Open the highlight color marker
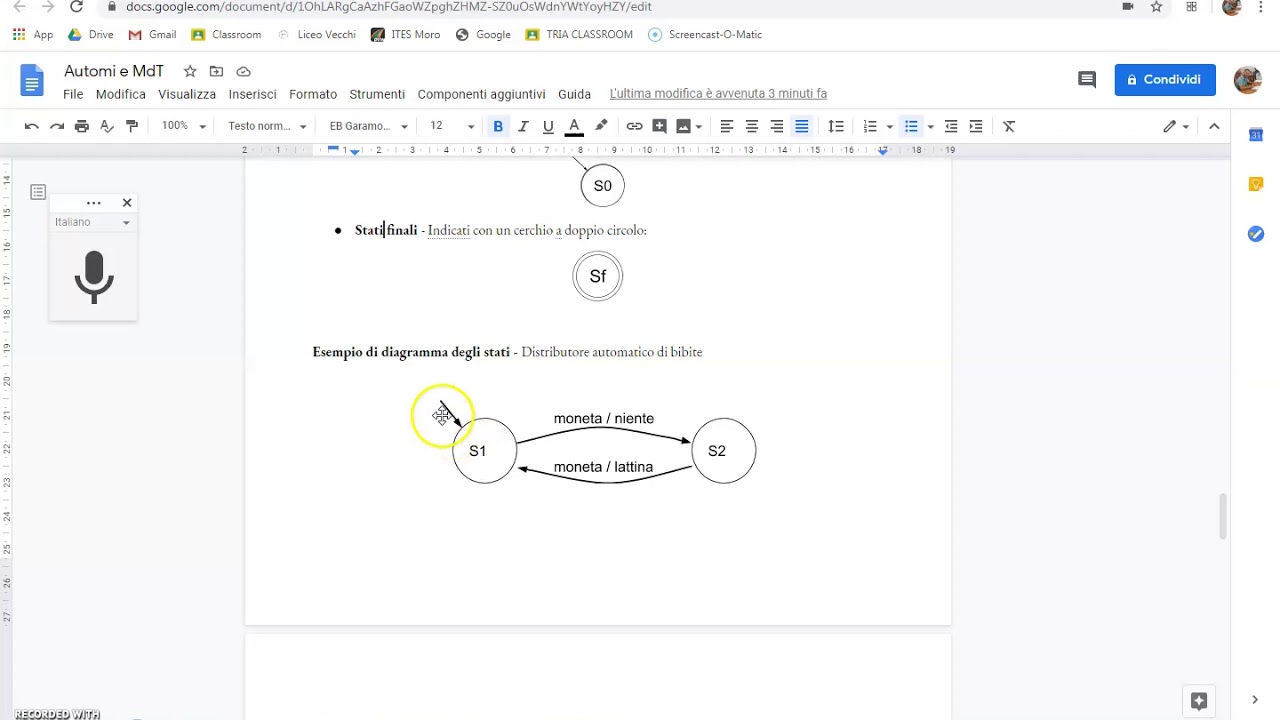Screen dimensions: 1280x720 [601, 126]
